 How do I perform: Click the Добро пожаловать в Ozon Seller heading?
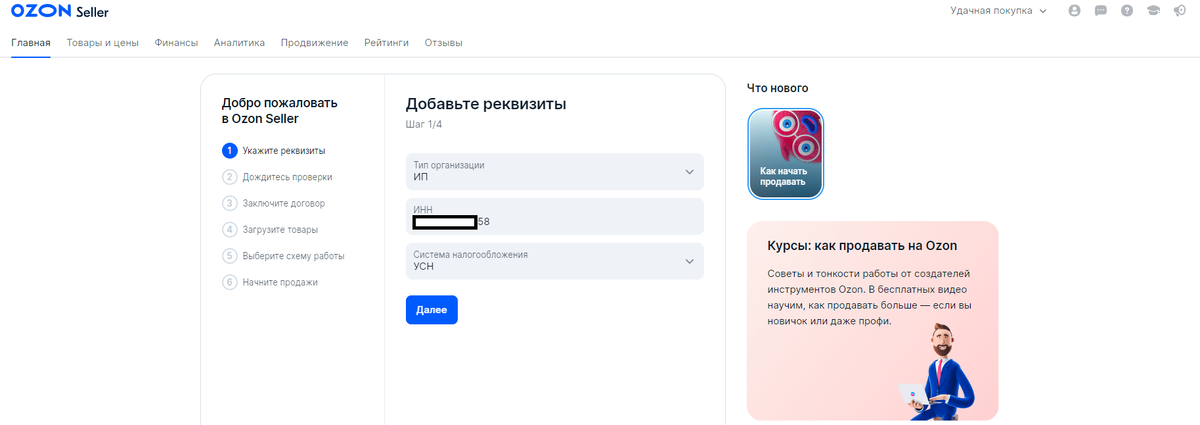[280, 110]
